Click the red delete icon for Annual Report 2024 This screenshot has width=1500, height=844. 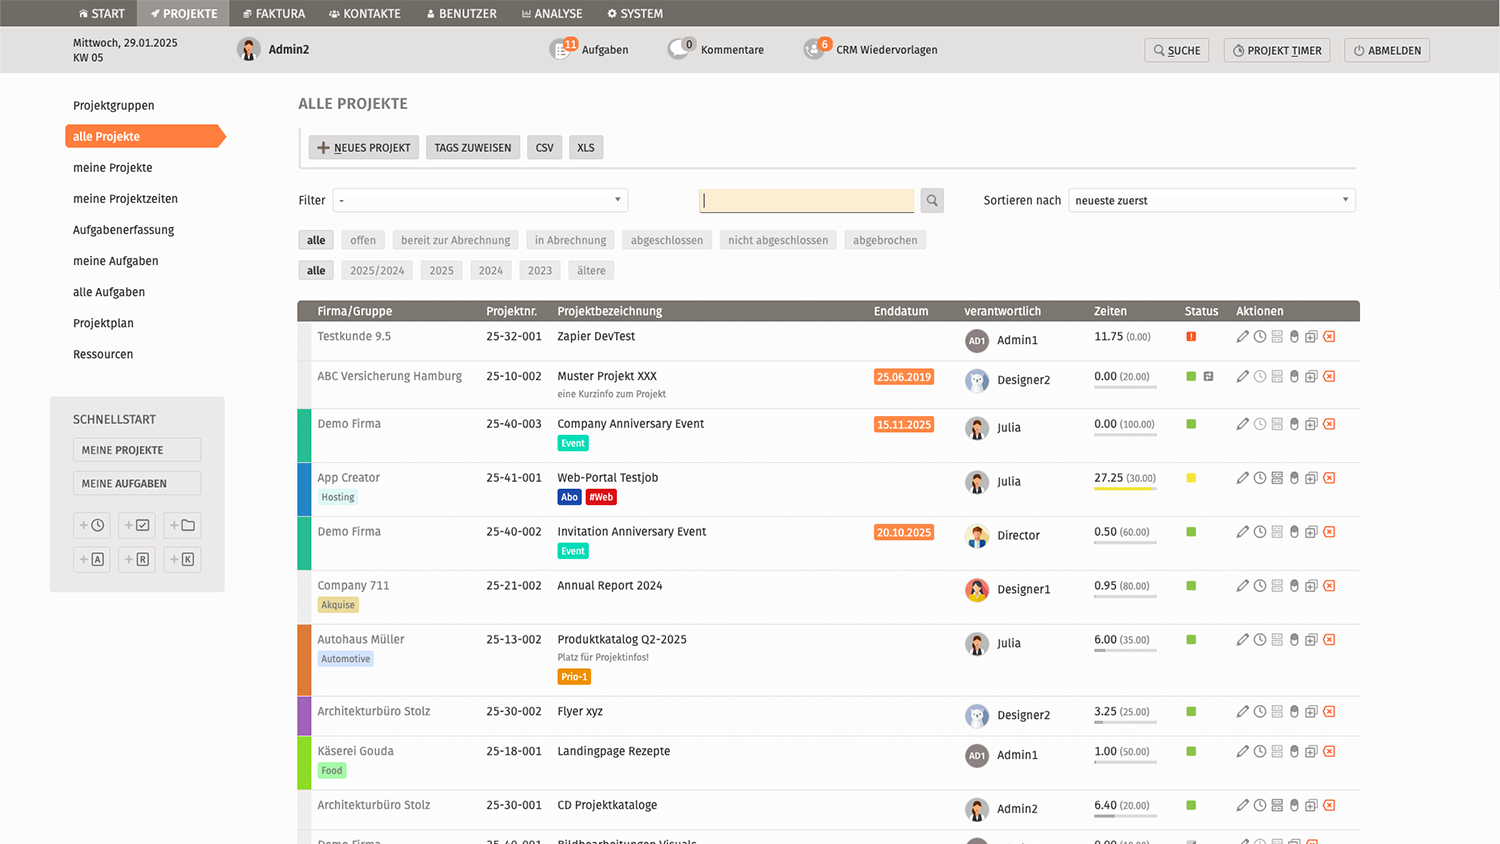click(x=1329, y=586)
